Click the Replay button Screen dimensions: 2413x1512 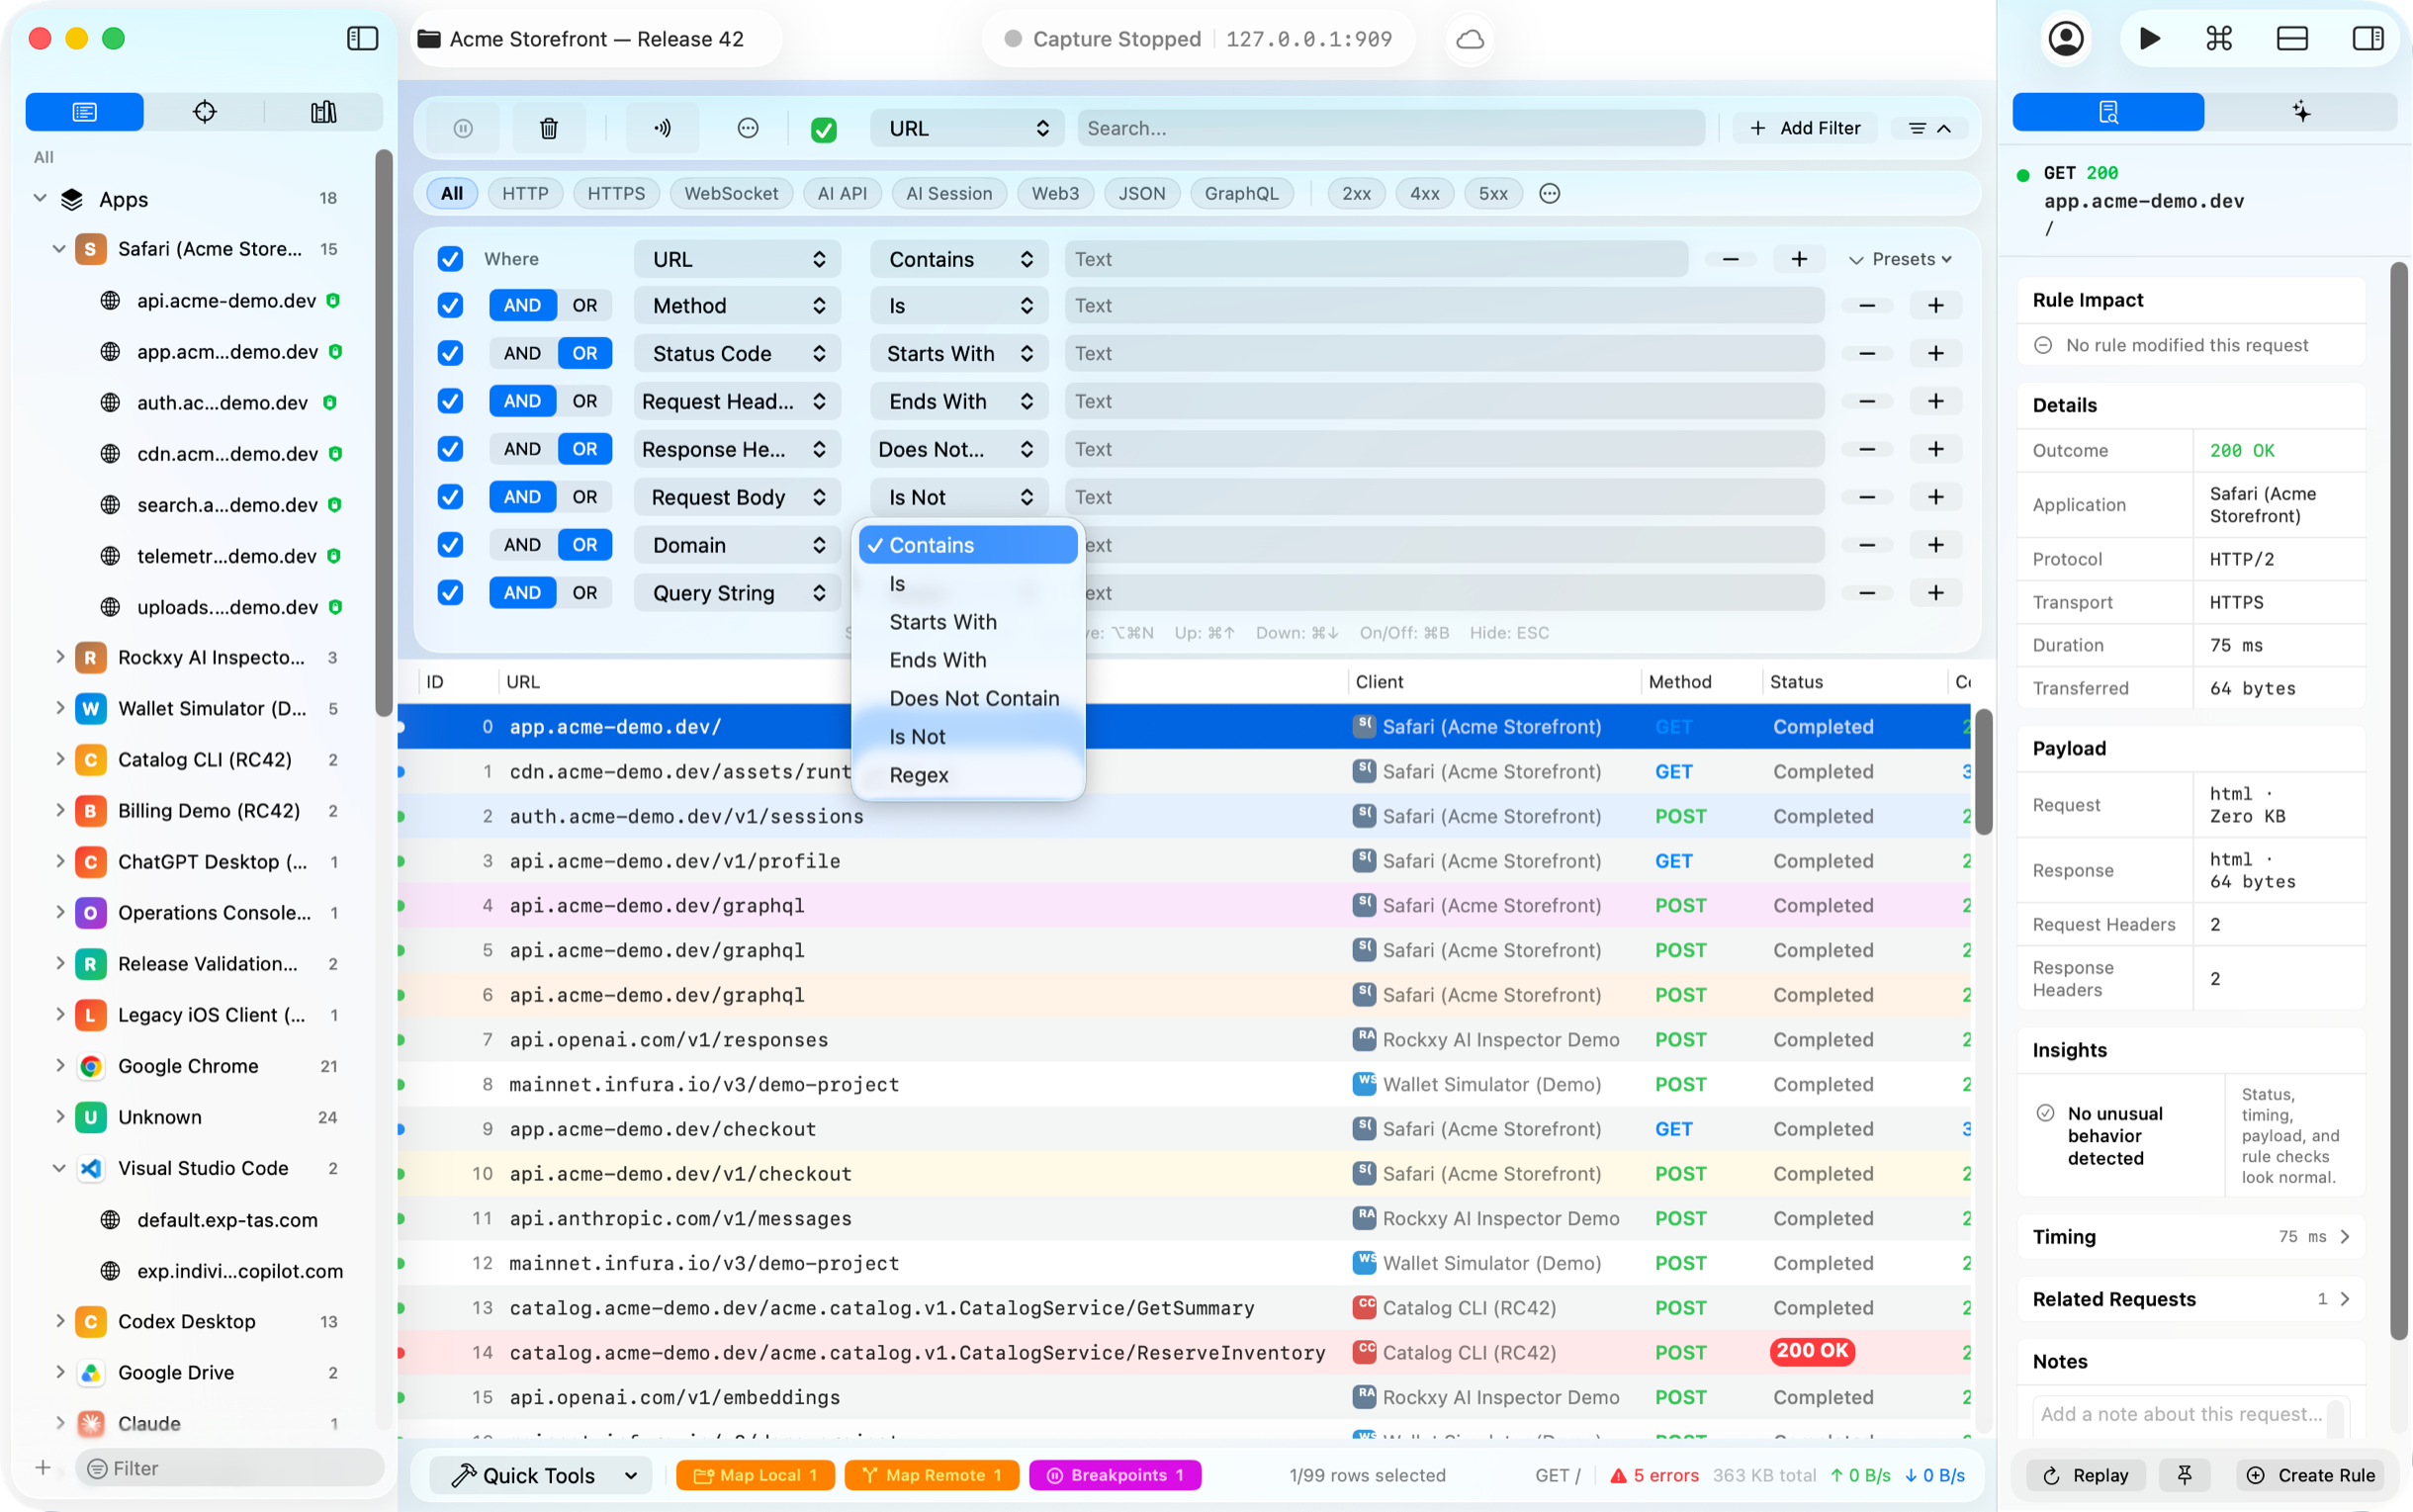click(2086, 1475)
